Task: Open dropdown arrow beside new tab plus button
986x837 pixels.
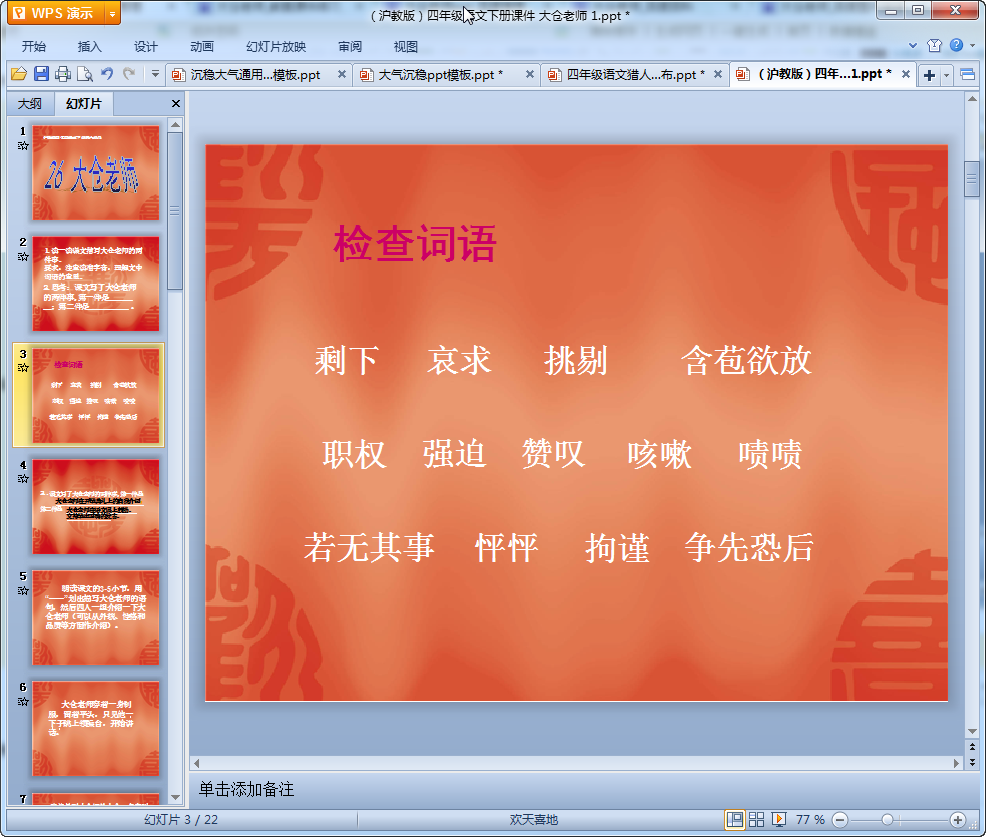Action: (x=946, y=75)
